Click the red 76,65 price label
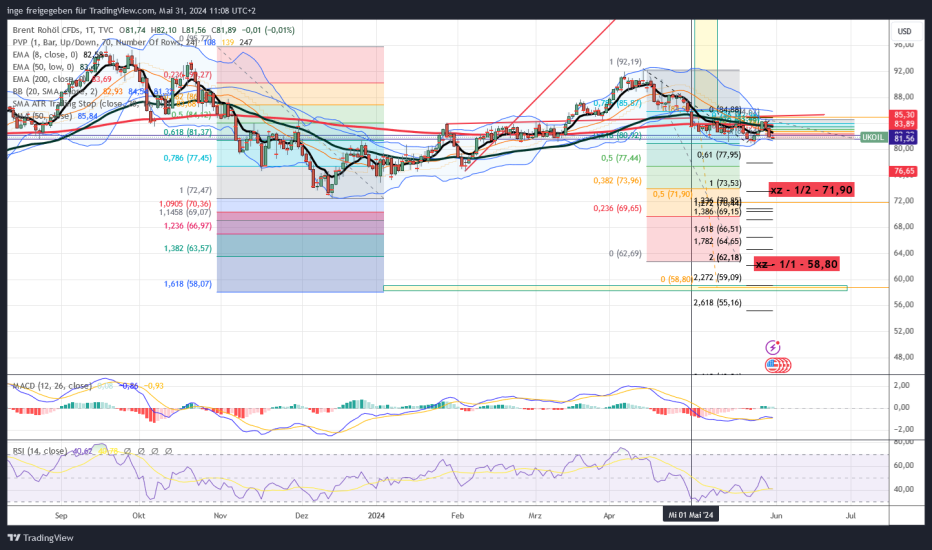The height and width of the screenshot is (550, 932). tap(903, 171)
